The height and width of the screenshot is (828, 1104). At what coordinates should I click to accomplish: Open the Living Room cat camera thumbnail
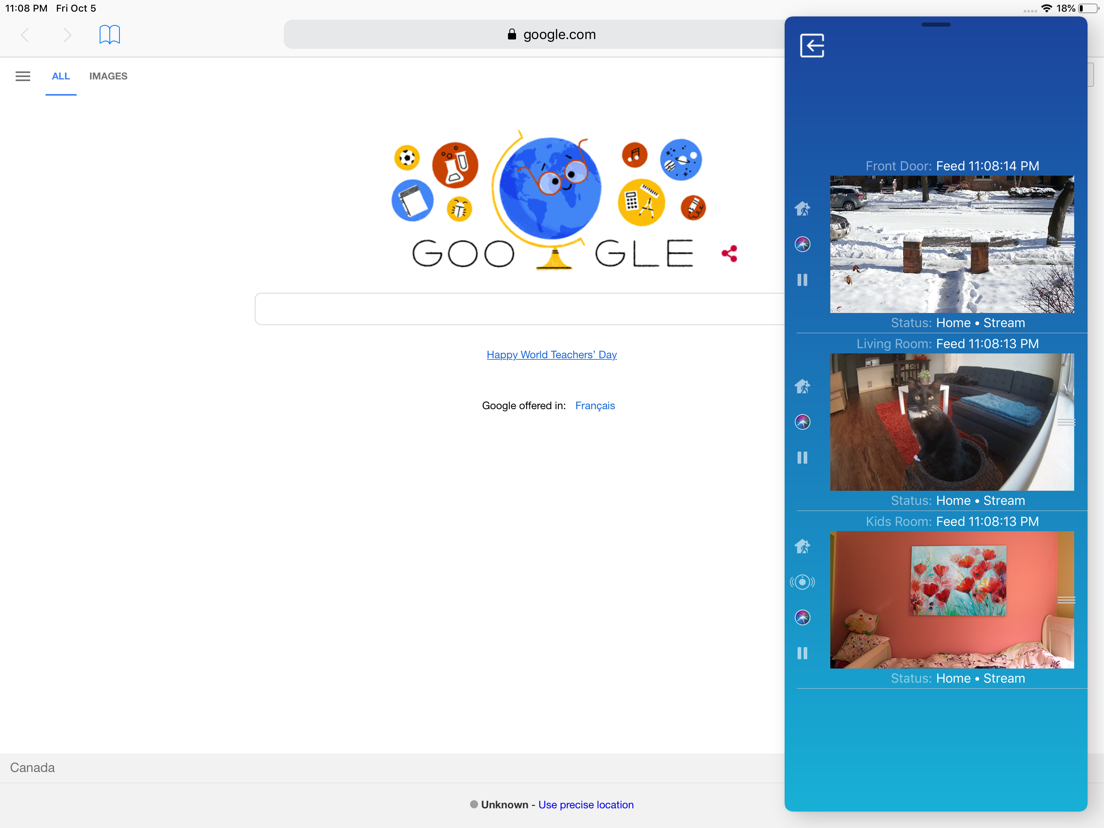(x=952, y=422)
